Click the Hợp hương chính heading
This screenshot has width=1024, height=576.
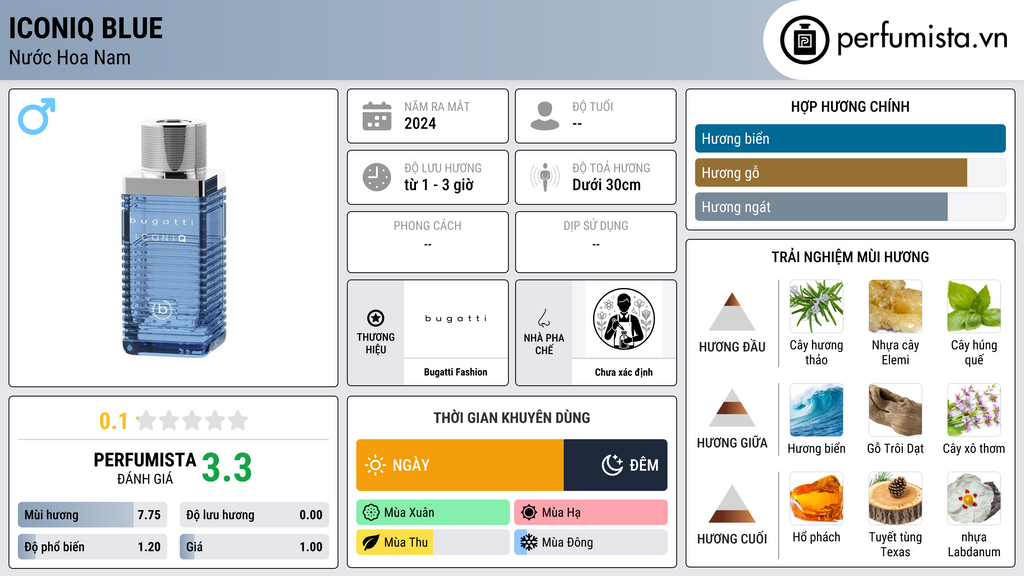[850, 106]
